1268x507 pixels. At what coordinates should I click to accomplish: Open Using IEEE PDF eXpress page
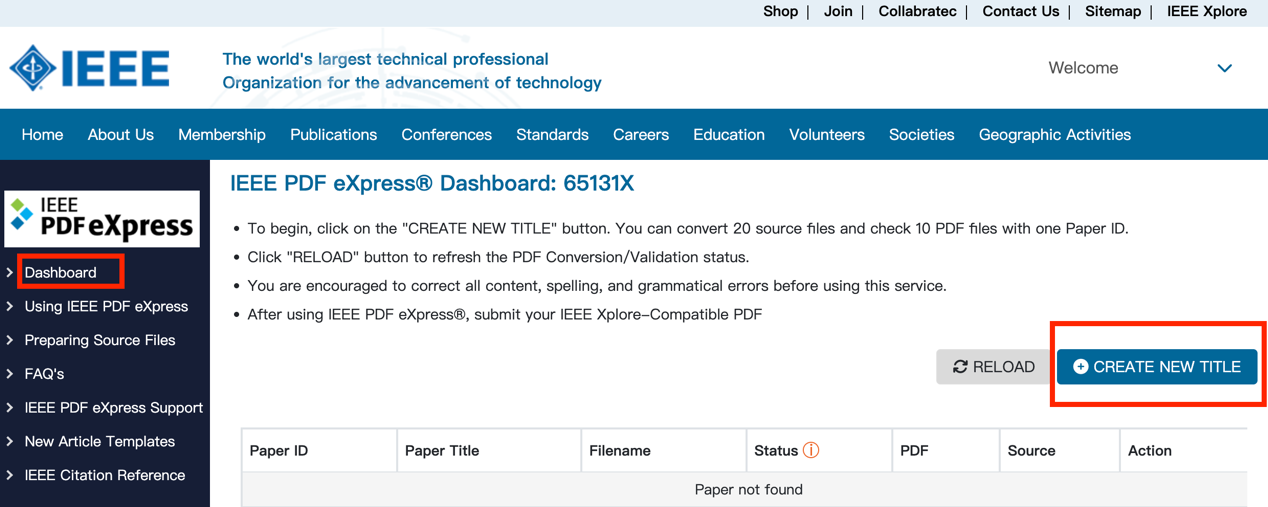[x=106, y=306]
